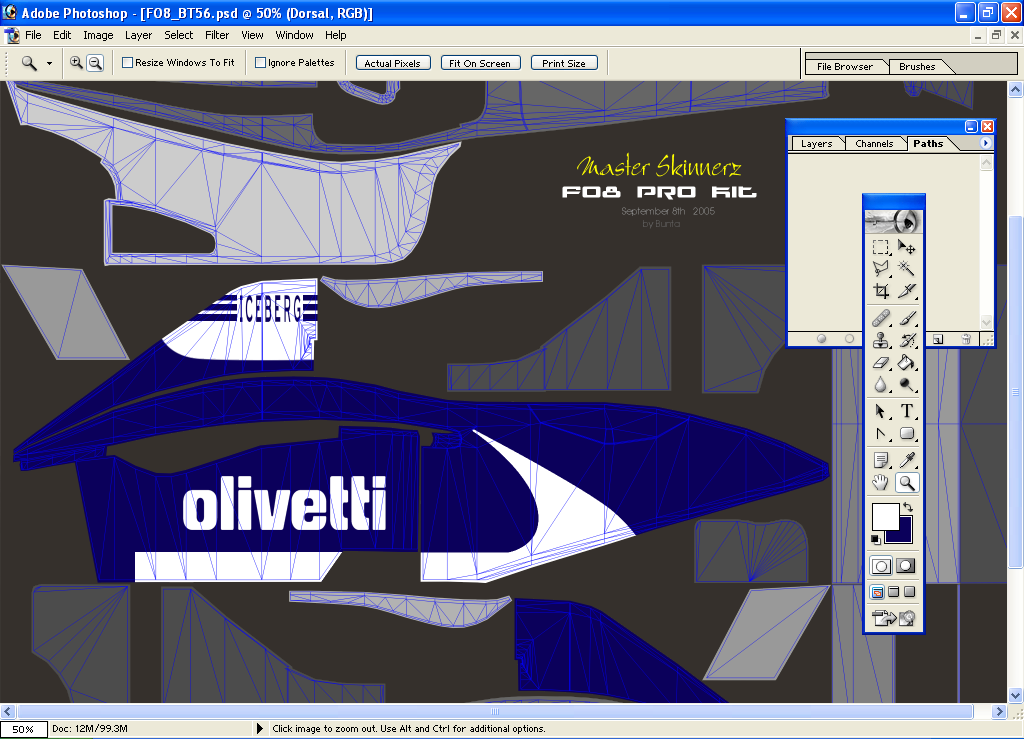Select the Magic Wand tool
Screen dimensions: 1024x739
click(x=906, y=268)
